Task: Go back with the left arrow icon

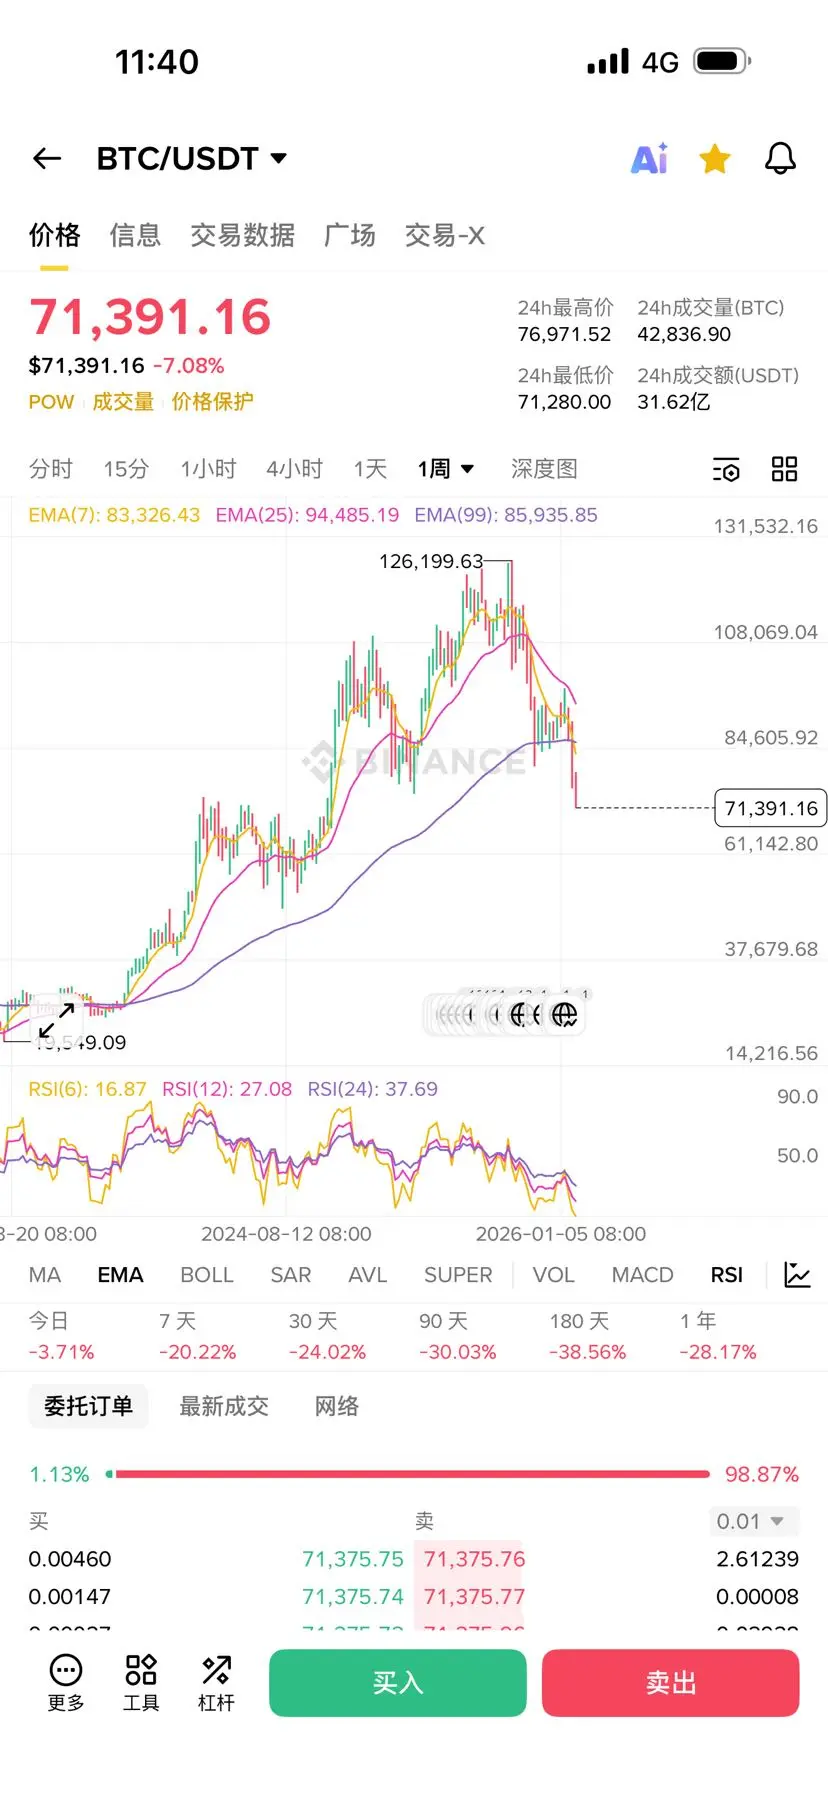Action: click(x=47, y=158)
